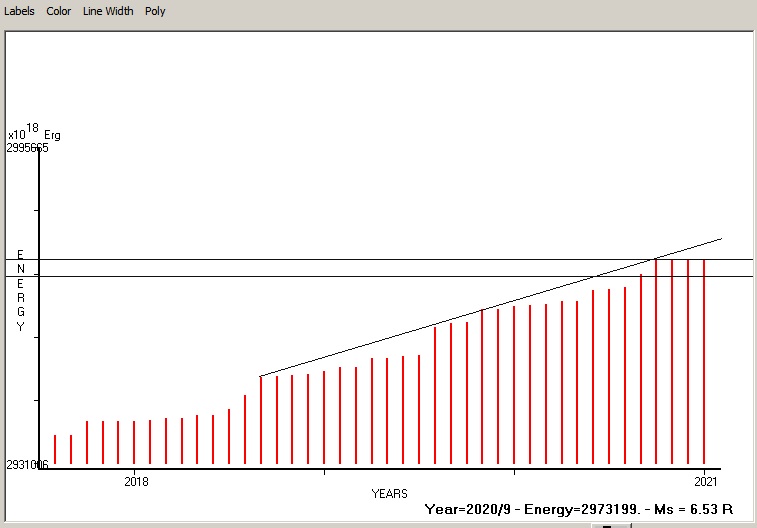
Task: Click the red bar where trend line starts
Action: point(260,420)
